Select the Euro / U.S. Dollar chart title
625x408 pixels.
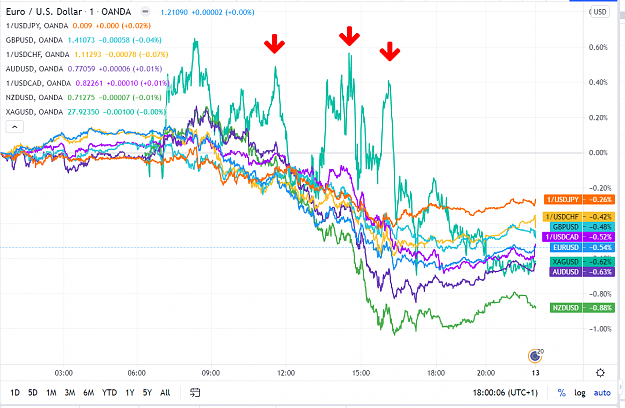point(68,12)
